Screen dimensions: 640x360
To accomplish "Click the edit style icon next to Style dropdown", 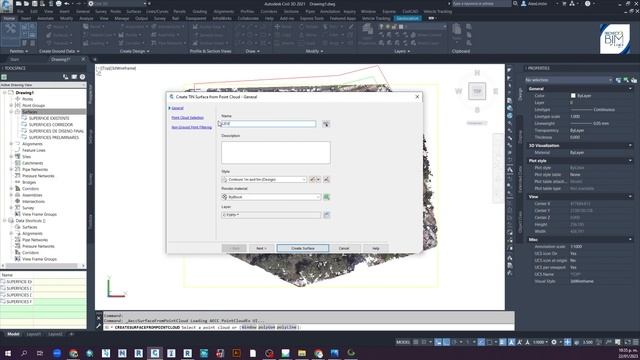I will coord(312,180).
